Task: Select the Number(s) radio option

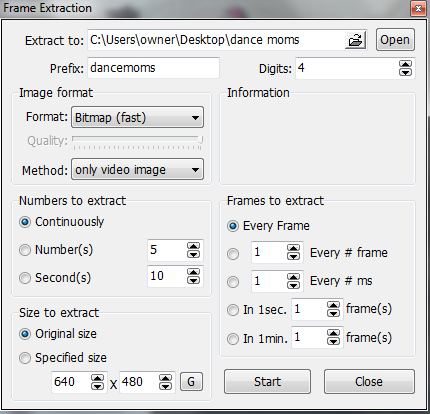Action: coord(25,250)
